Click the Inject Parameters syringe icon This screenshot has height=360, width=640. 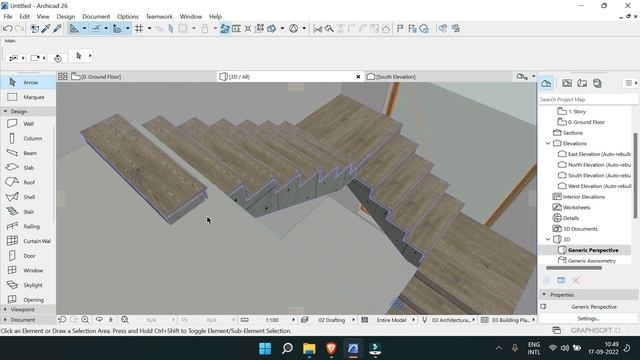point(57,29)
